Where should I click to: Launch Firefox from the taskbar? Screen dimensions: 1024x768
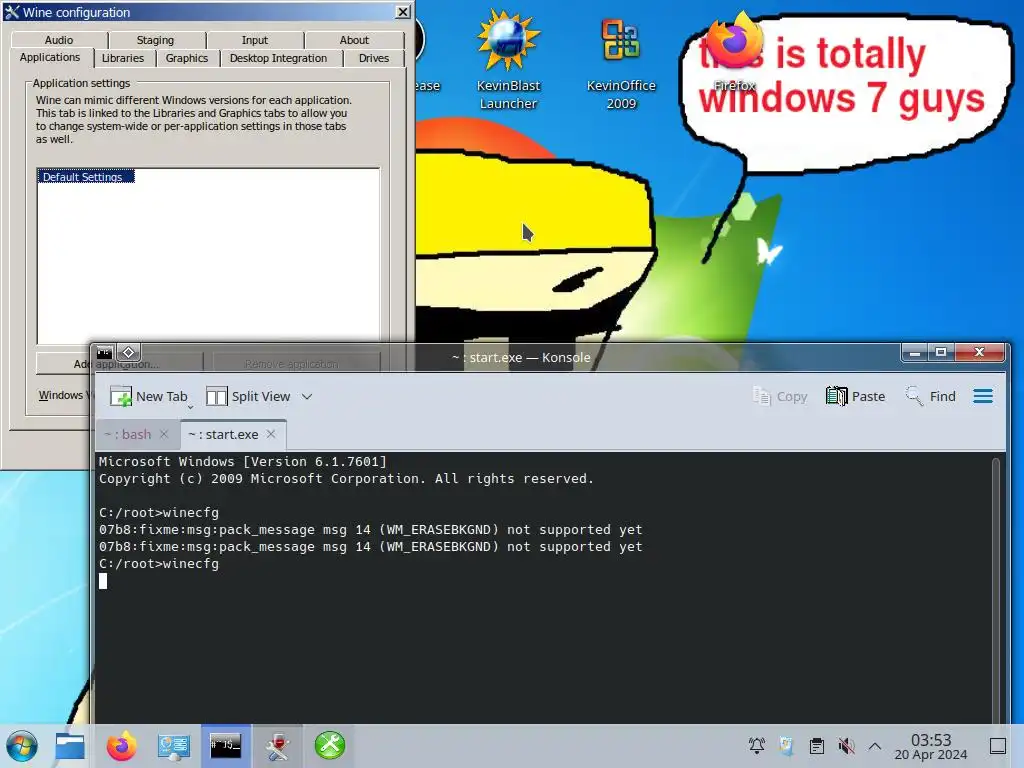[x=121, y=746]
